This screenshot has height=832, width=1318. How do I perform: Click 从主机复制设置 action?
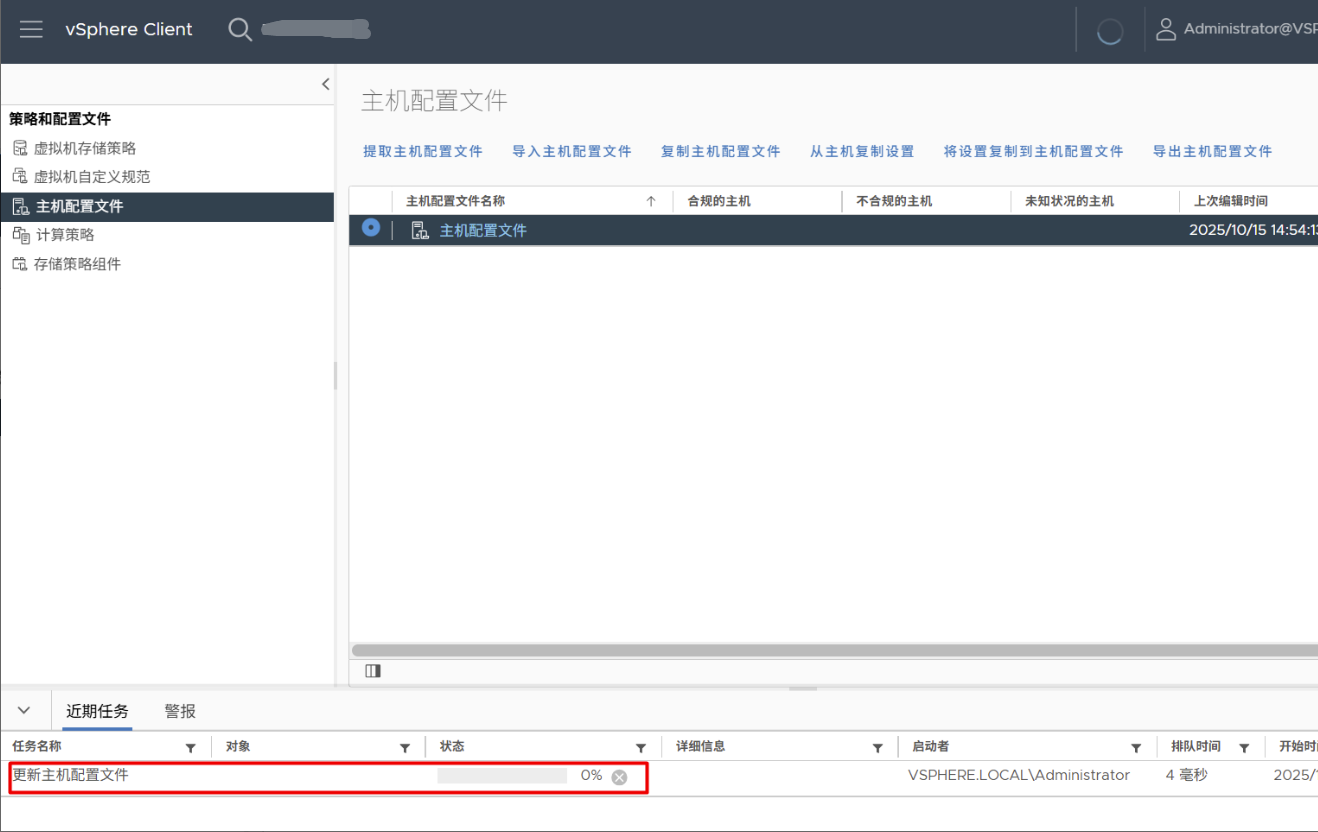point(862,151)
